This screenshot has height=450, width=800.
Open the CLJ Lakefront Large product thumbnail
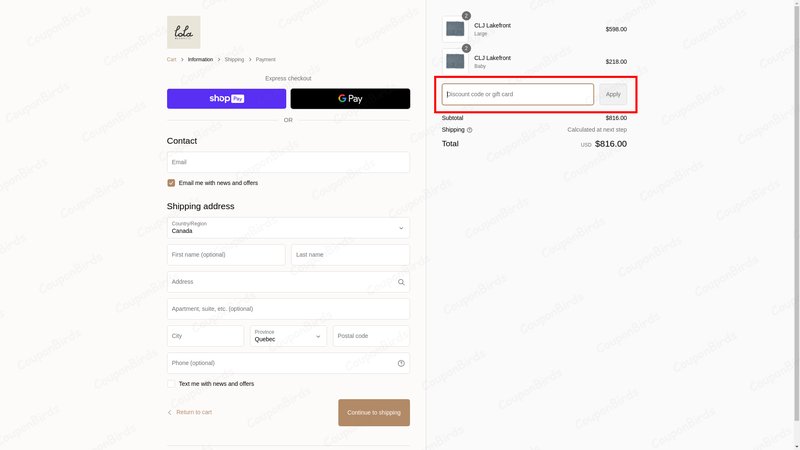455,29
